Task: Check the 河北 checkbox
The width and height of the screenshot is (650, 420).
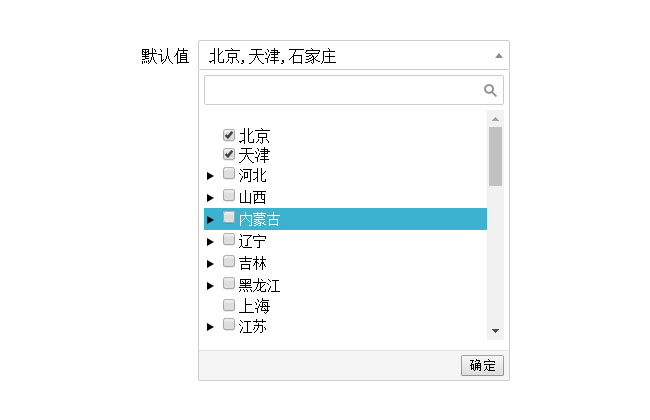Action: (x=229, y=174)
